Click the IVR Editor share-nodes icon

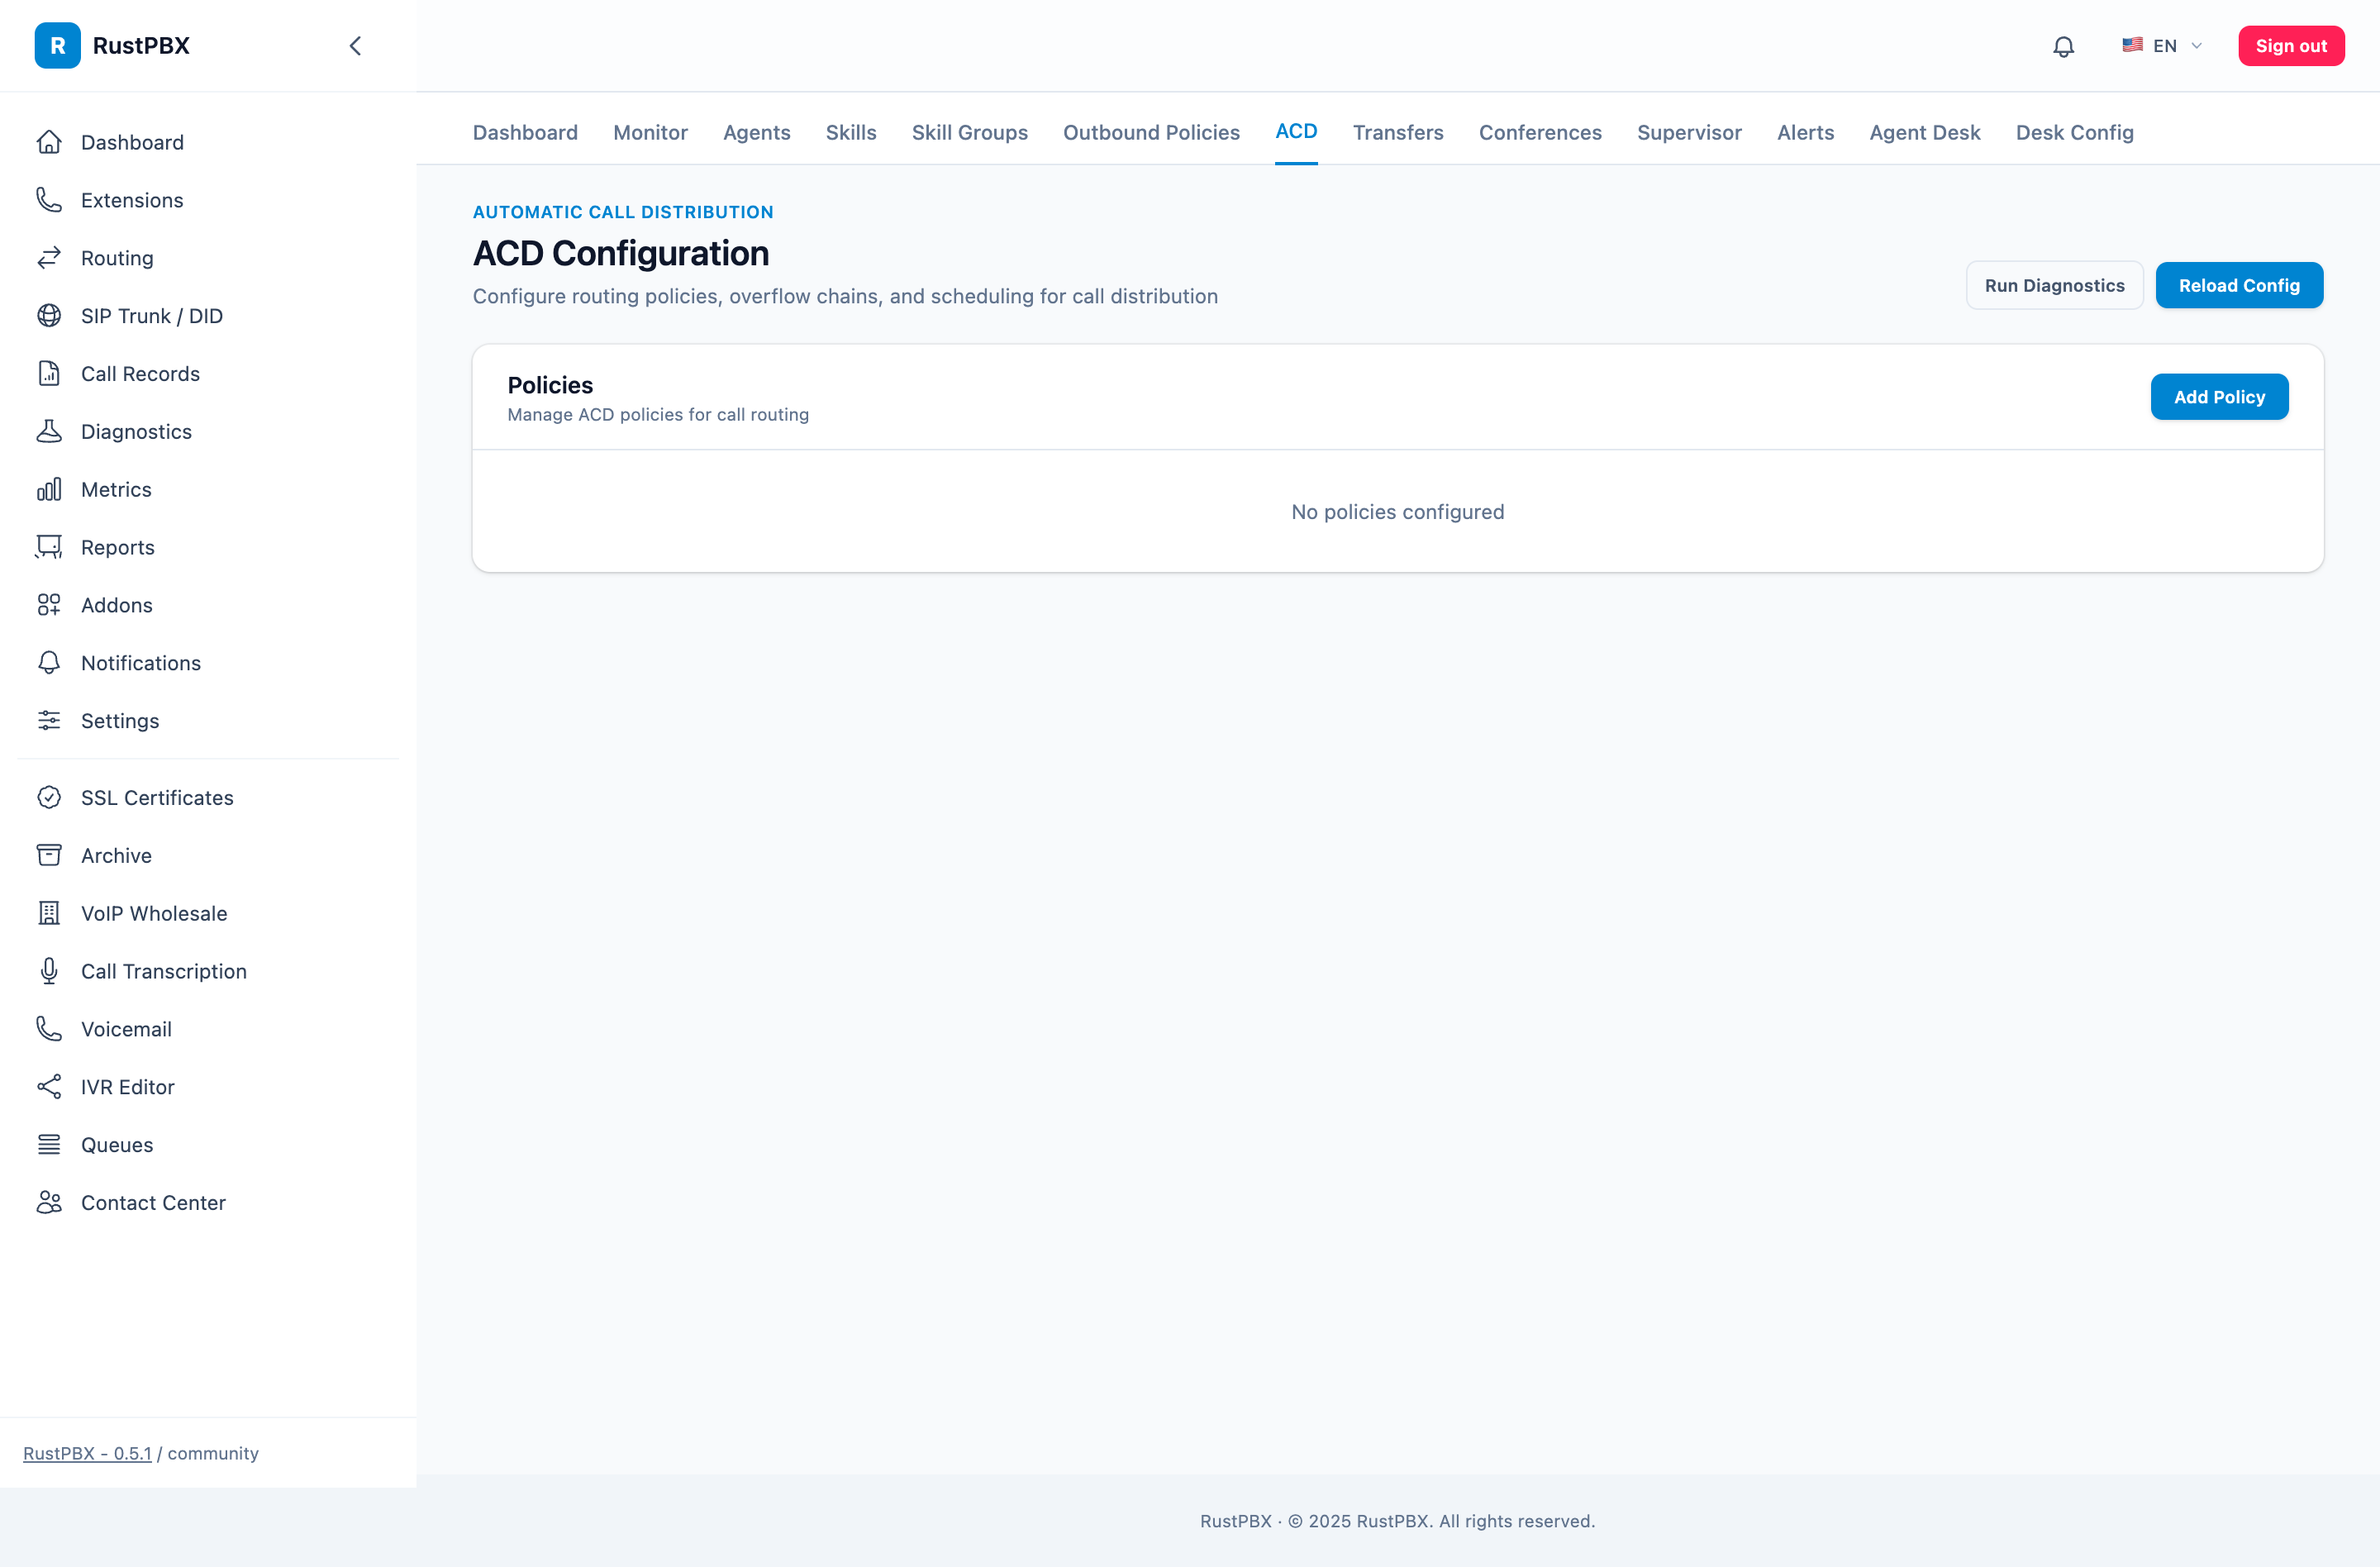pos(49,1087)
